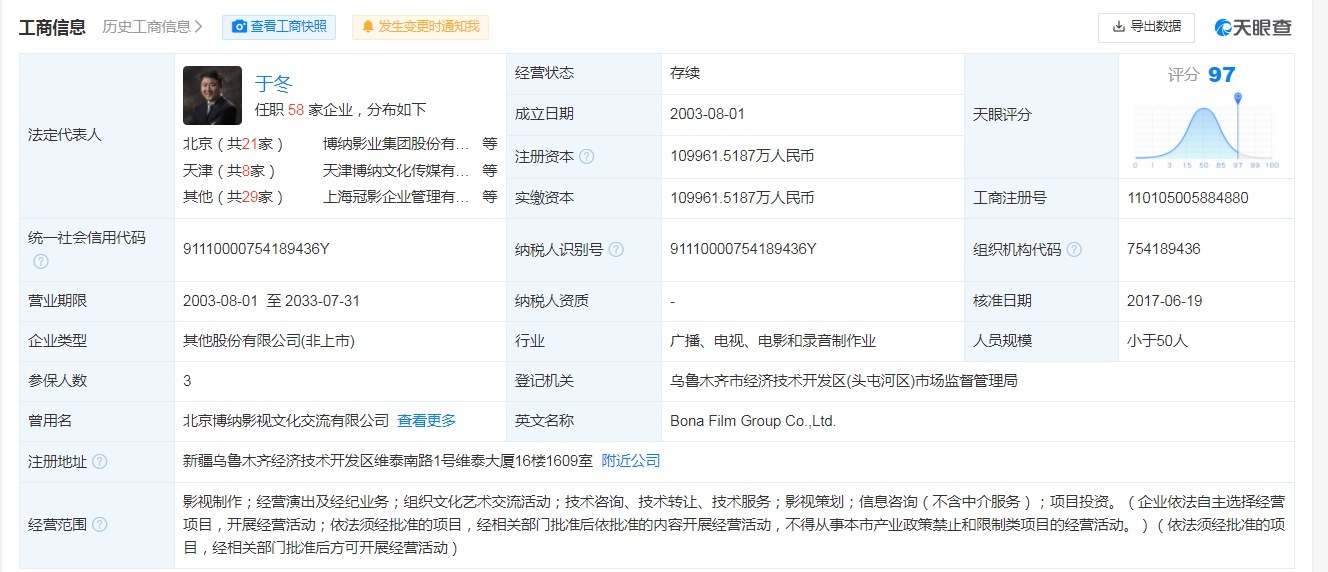The image size is (1328, 572).
Task: Click 等 after 博纳影业集团股份有
Action: 490,144
